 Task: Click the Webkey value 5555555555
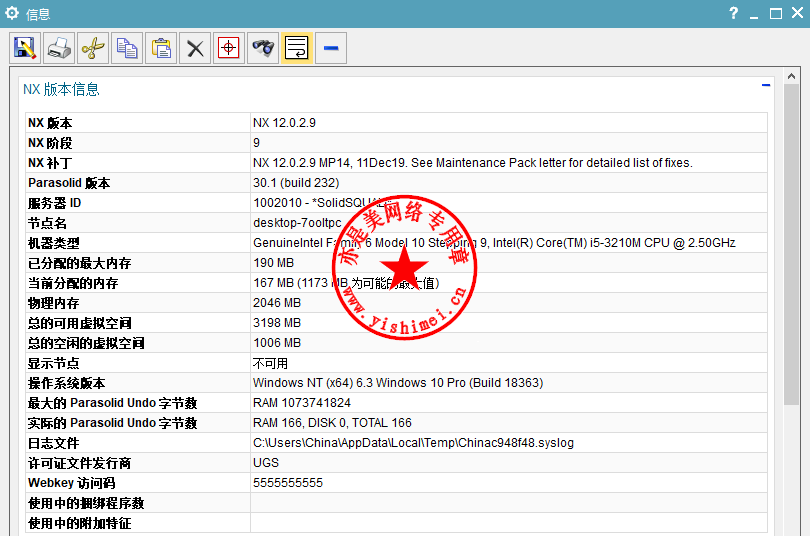[288, 483]
